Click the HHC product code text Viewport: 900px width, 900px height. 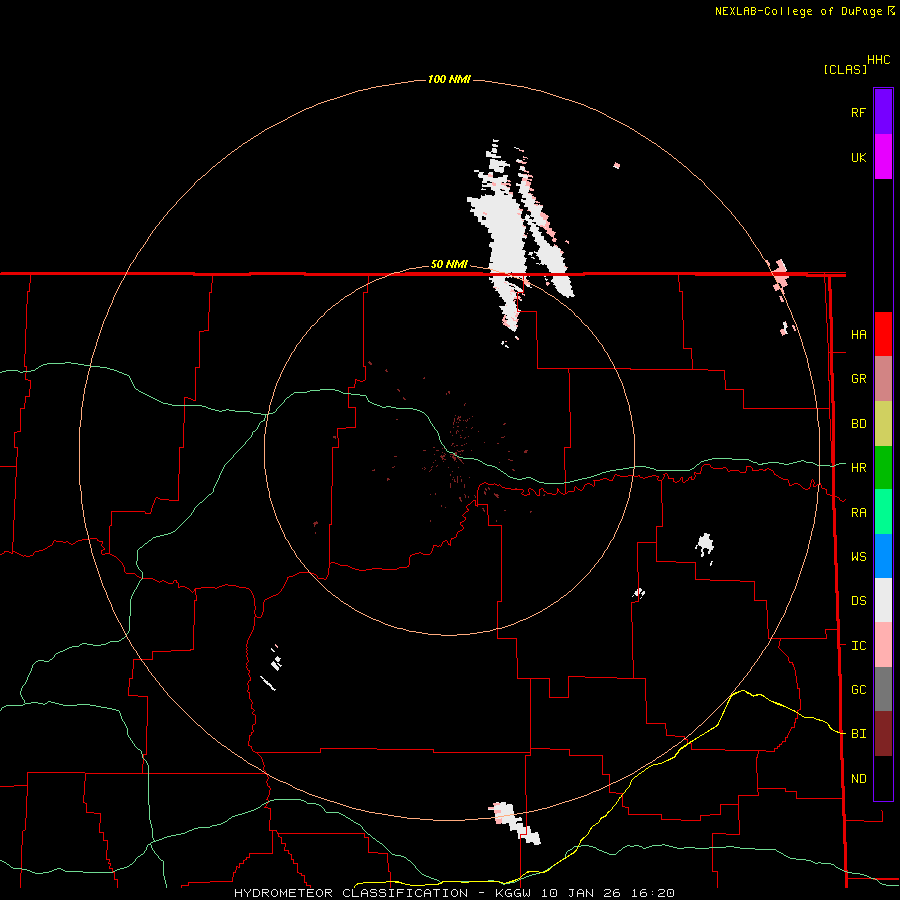coord(879,60)
